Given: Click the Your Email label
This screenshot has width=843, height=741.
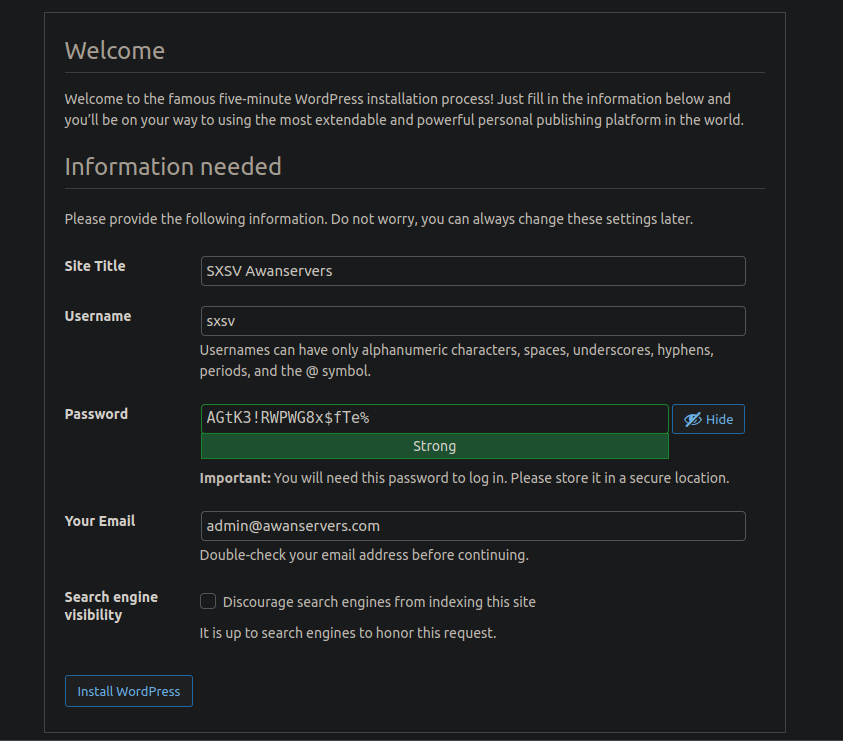Looking at the screenshot, I should 99,521.
